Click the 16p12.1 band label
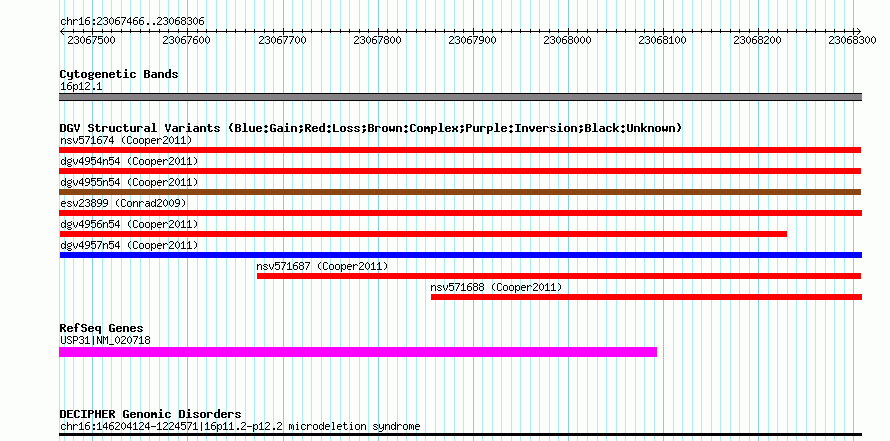Screen dimensions: 890x441 coord(81,87)
